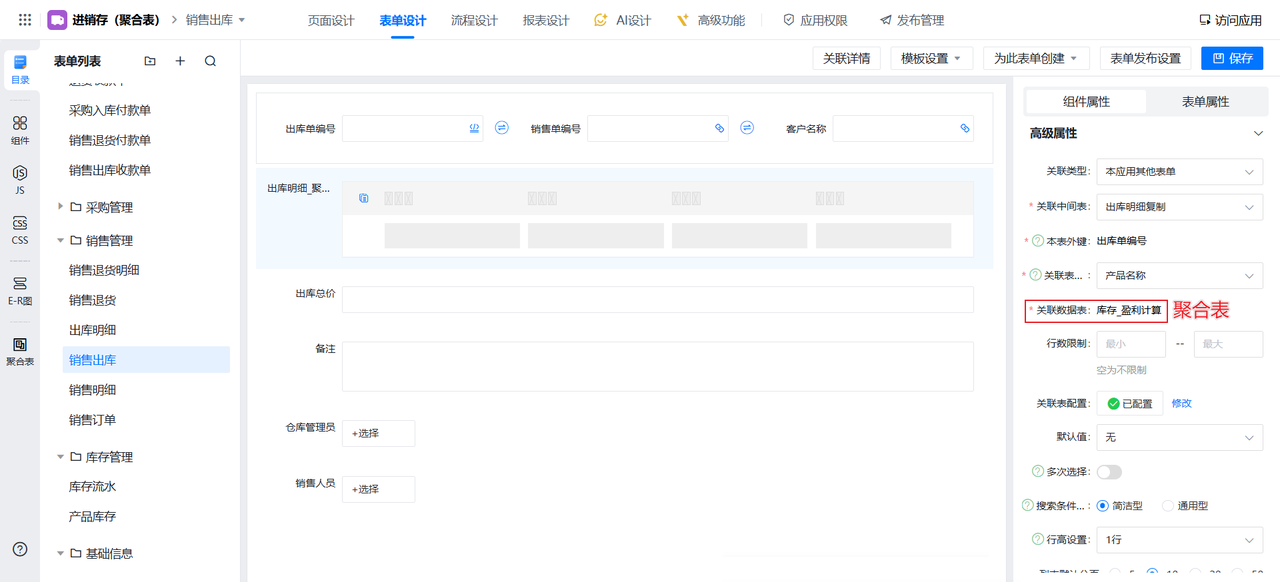The width and height of the screenshot is (1280, 582).
Task: Open the JS editor sidebar icon
Action: [19, 179]
